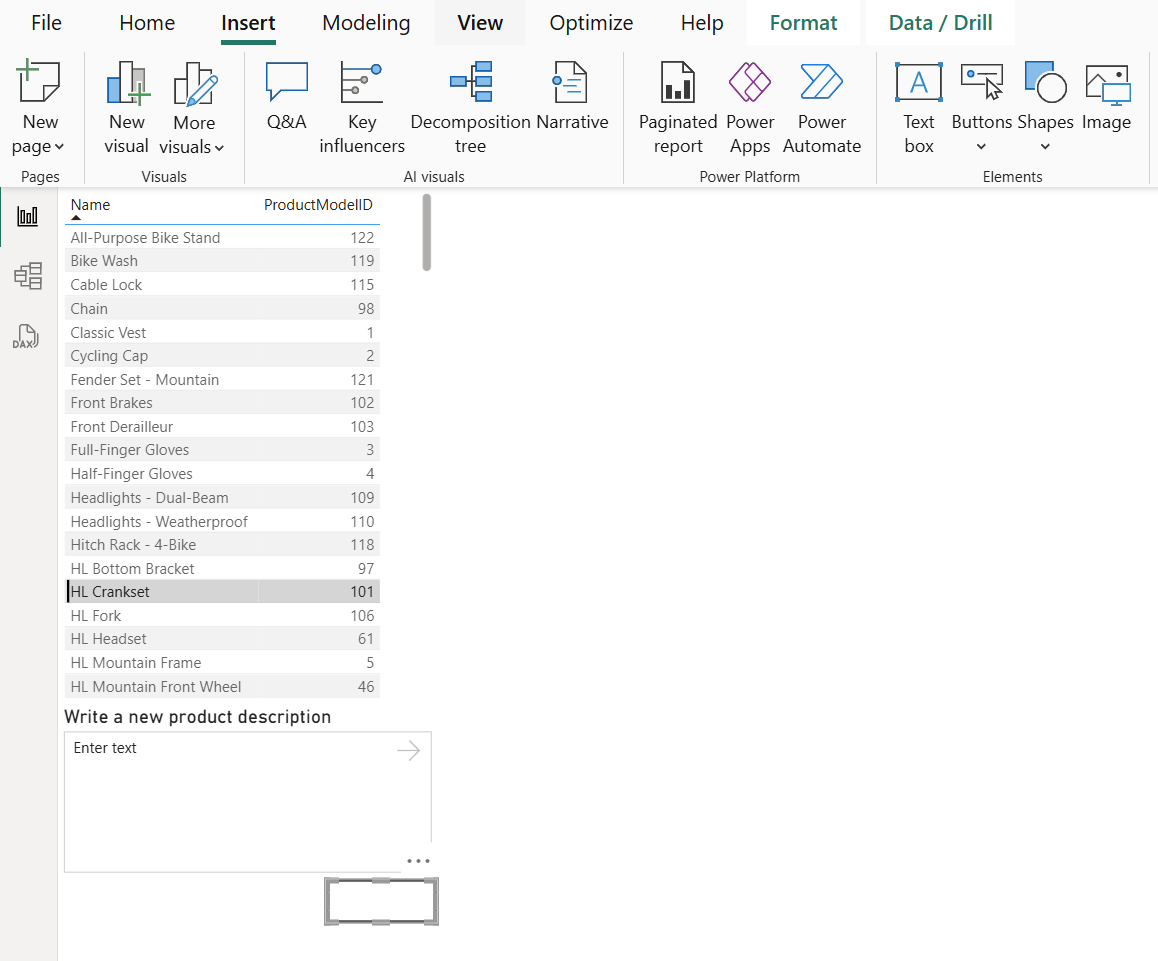Add a Key influencers visual

tap(361, 104)
